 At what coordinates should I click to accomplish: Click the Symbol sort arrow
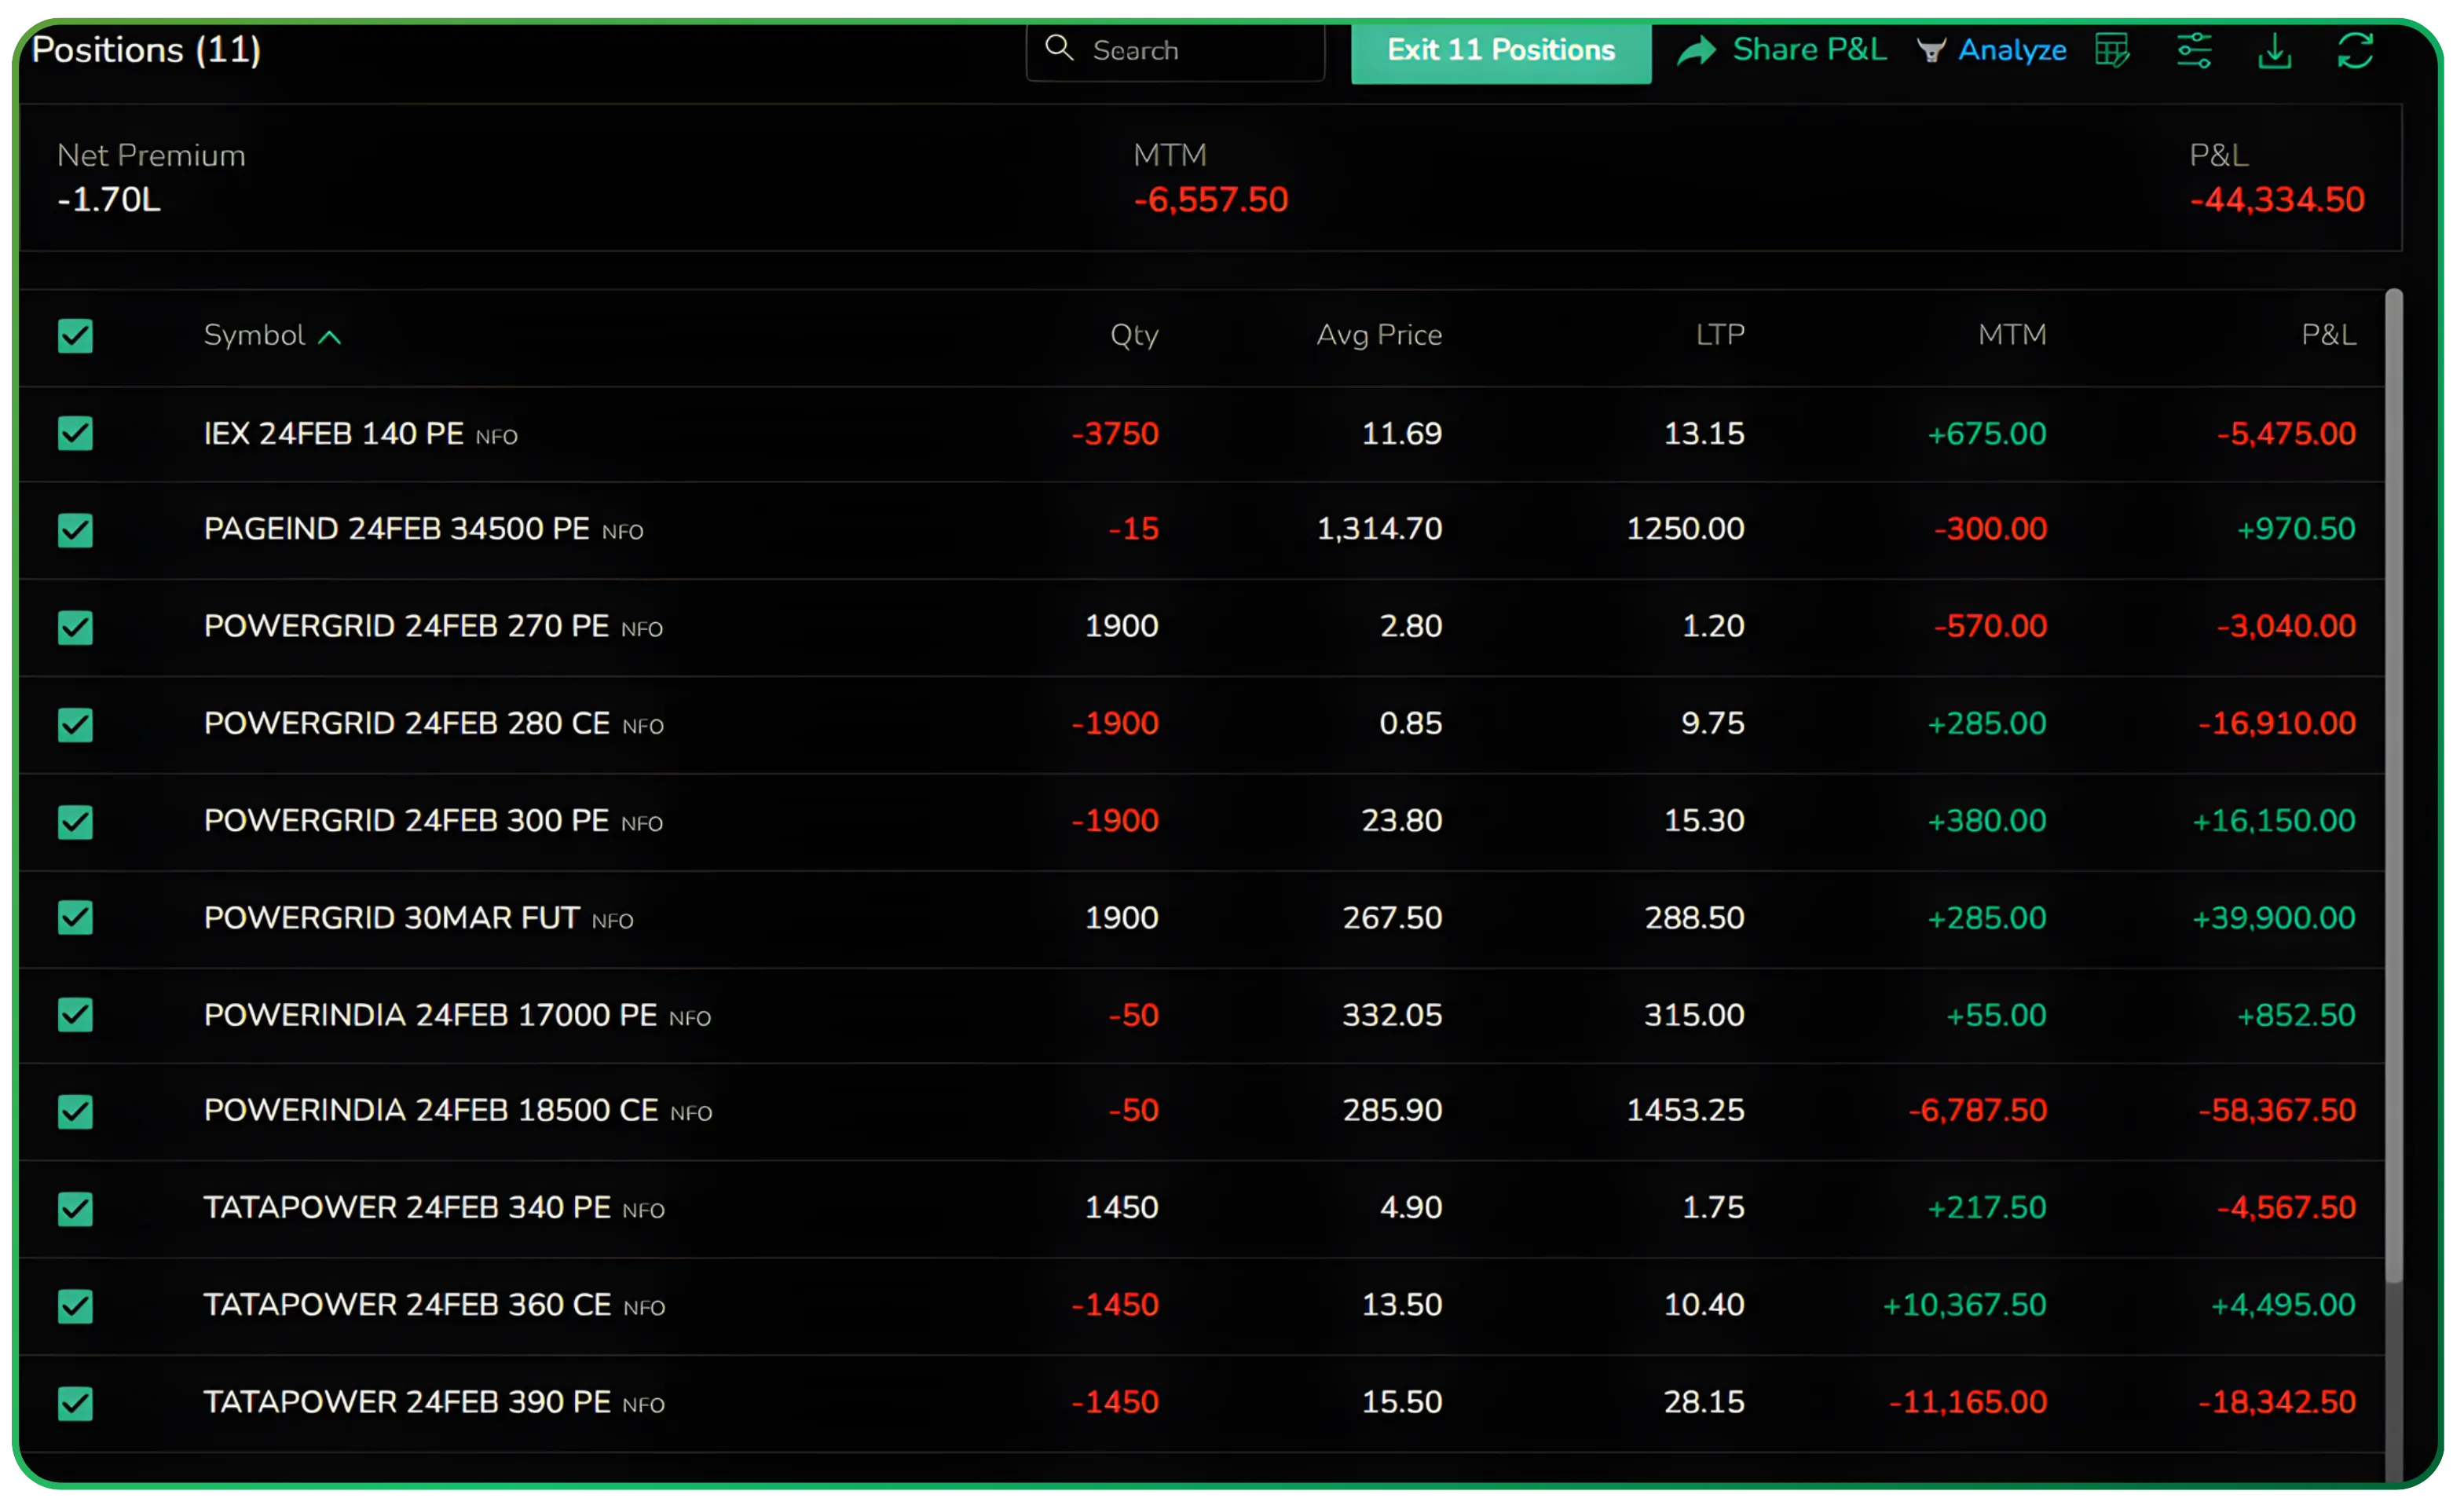(x=329, y=337)
